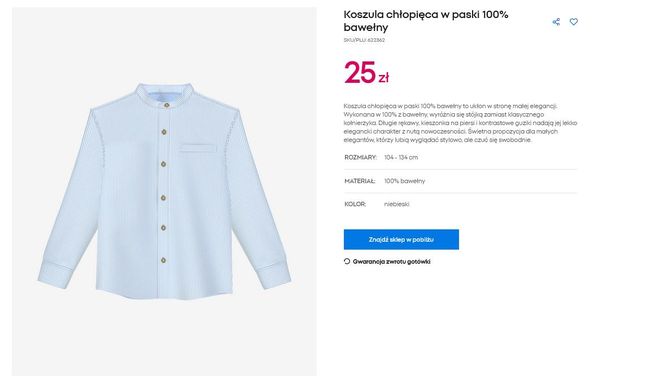Image resolution: width=664 pixels, height=386 pixels.
Task: Click the product description paragraph
Action: tap(460, 123)
